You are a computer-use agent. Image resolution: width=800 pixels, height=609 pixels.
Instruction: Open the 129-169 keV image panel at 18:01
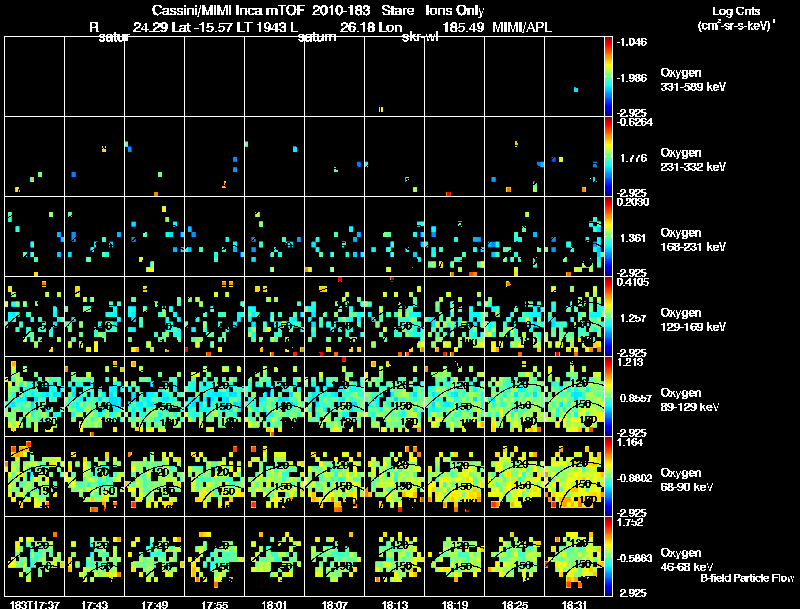pos(275,316)
